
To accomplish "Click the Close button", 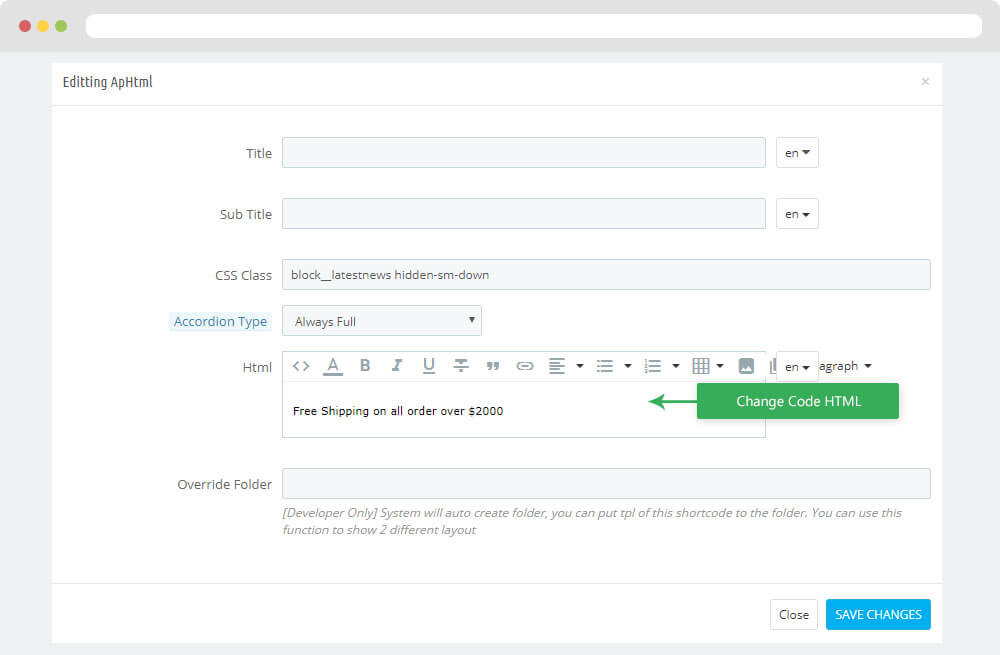I will tap(794, 615).
